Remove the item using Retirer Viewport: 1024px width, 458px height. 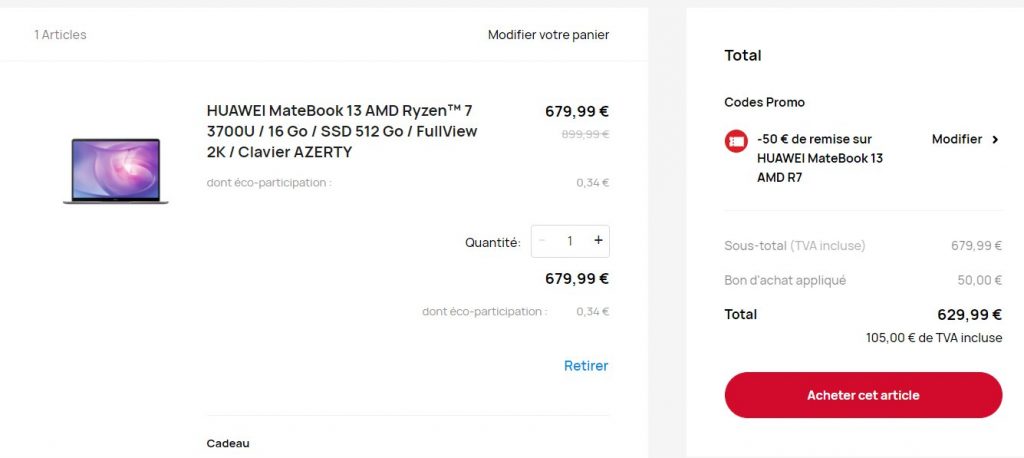(586, 366)
